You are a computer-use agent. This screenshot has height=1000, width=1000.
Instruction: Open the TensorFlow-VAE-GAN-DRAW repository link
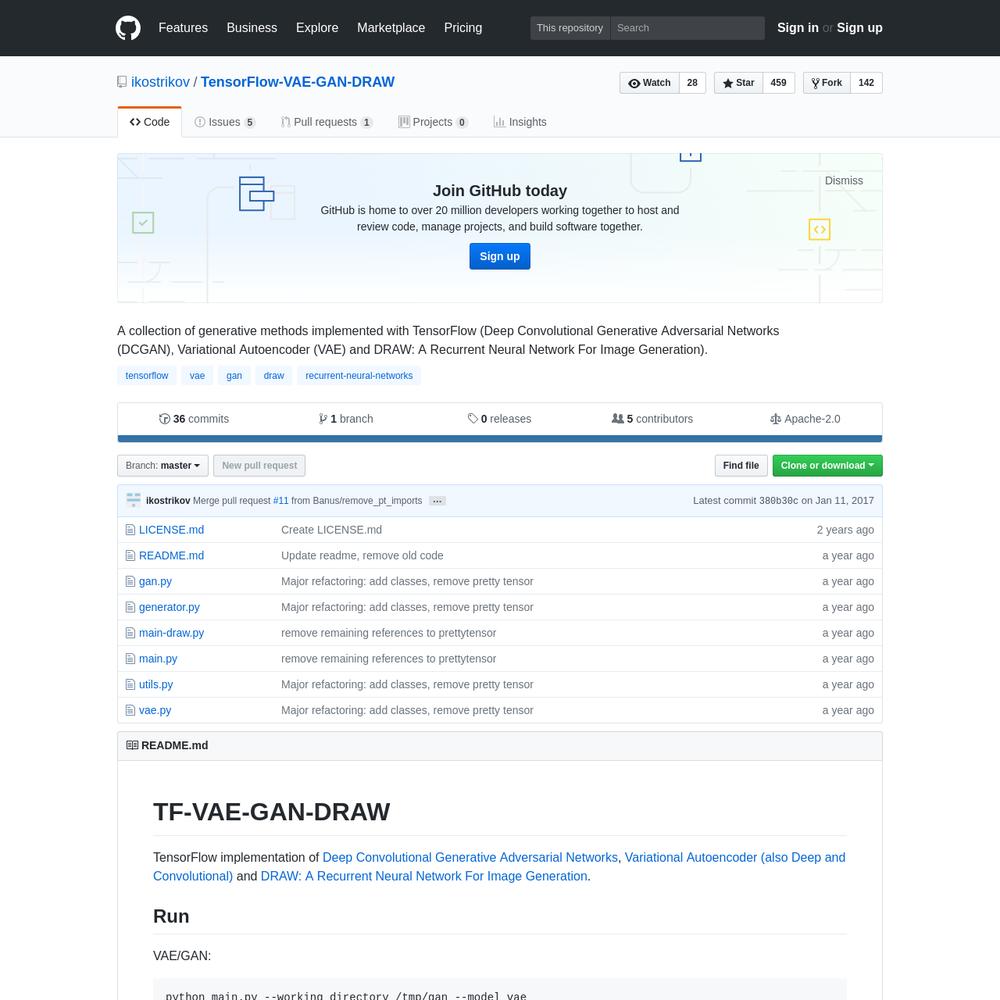point(297,82)
